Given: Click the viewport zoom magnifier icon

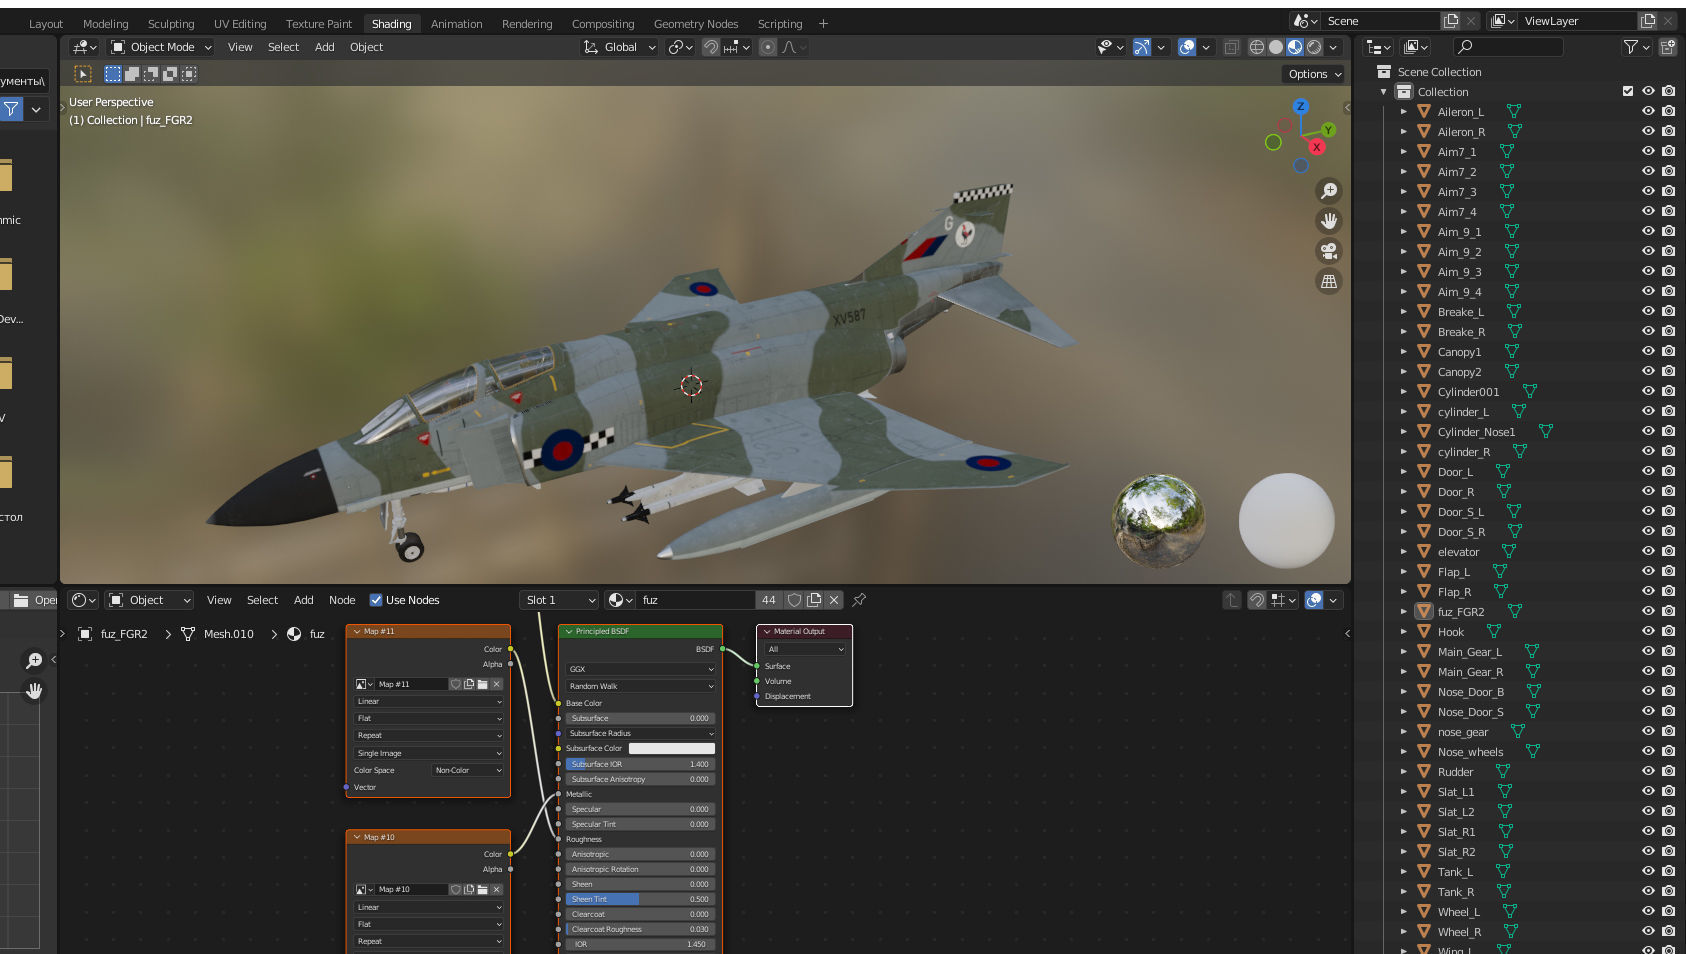Looking at the screenshot, I should pos(1329,191).
